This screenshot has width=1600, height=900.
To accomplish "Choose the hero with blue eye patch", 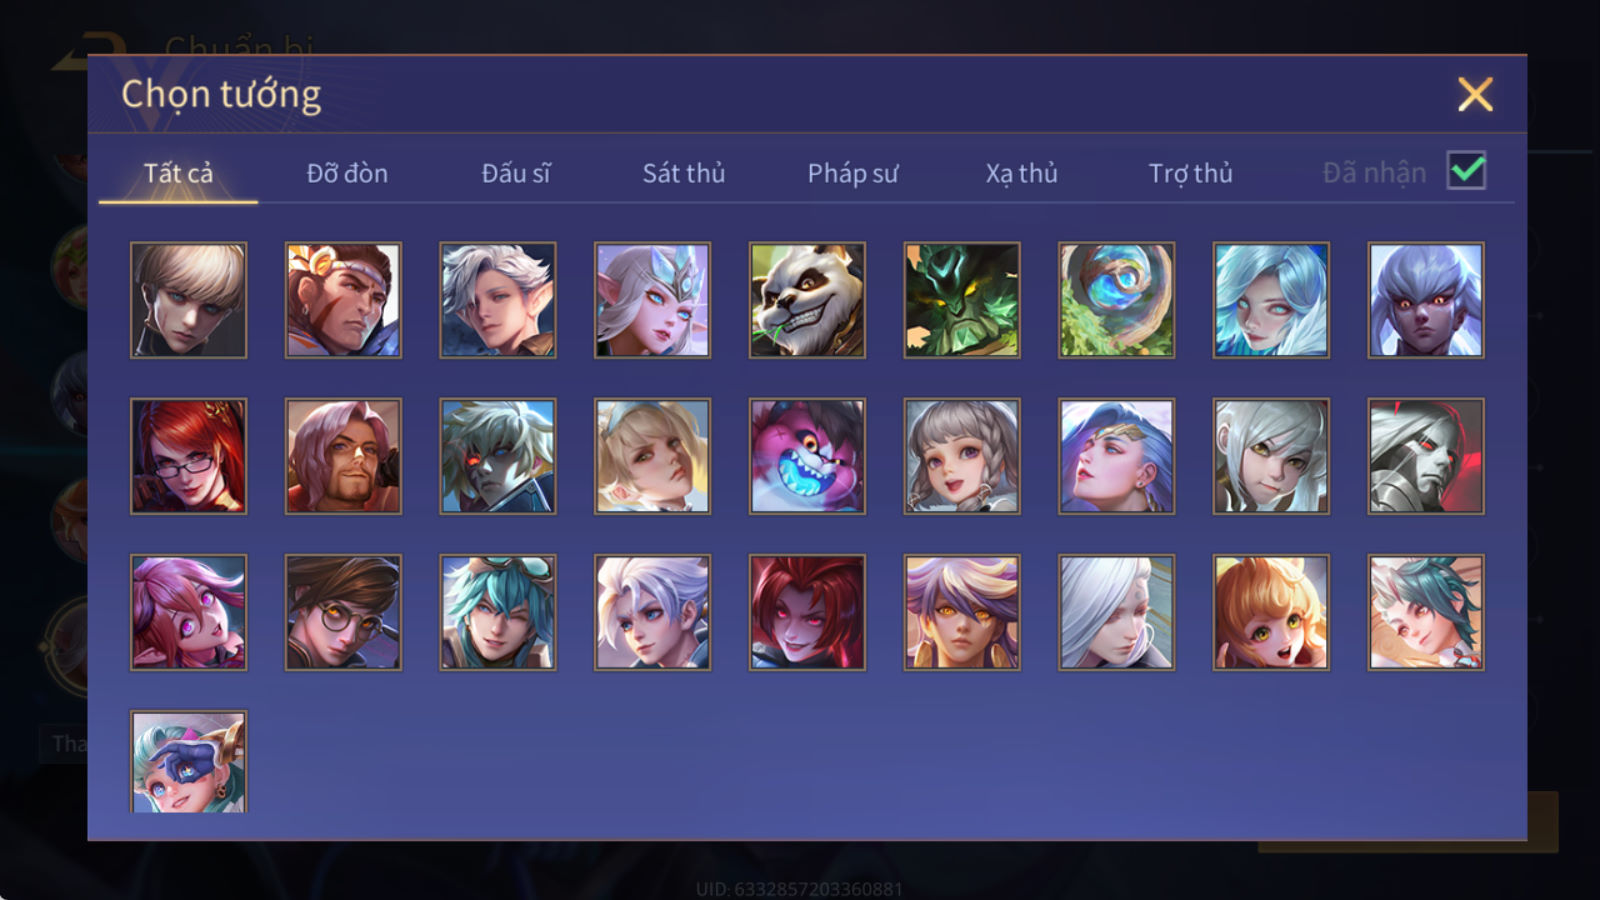I will pos(188,762).
